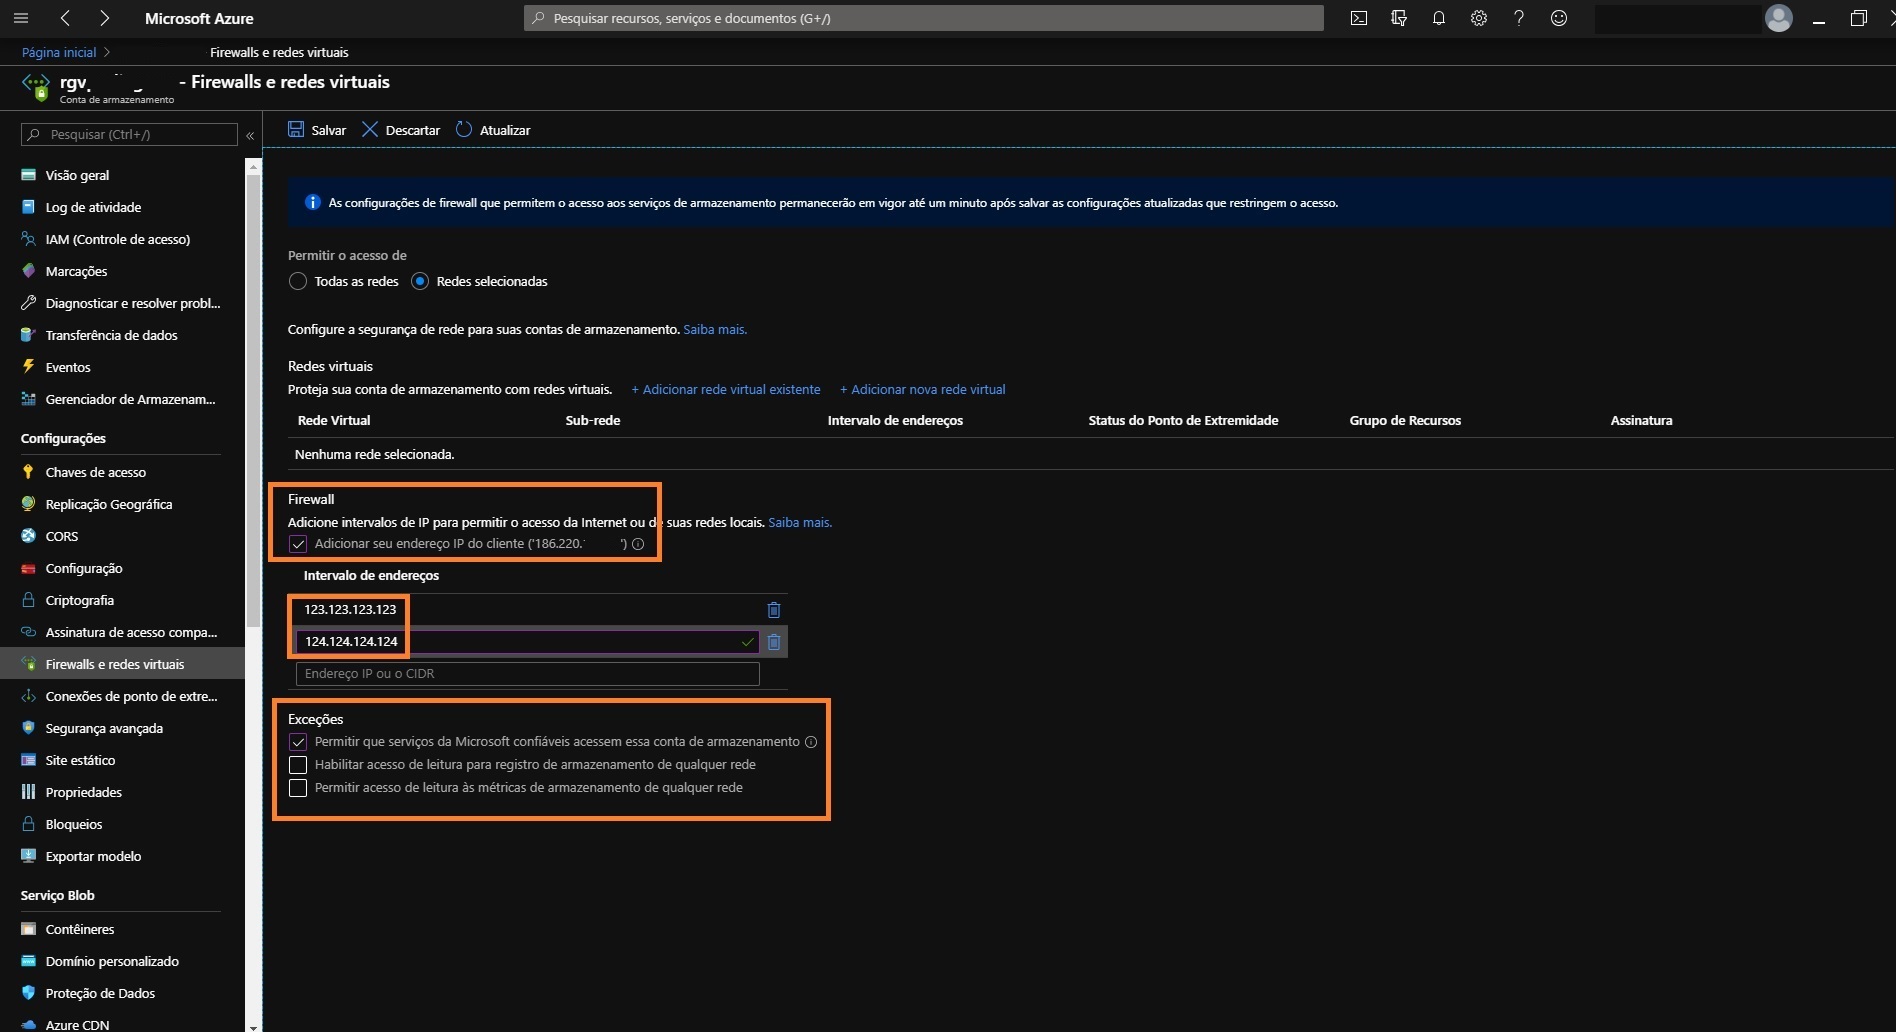Open Saiba mais next to network security
1896x1032 pixels.
(x=715, y=329)
